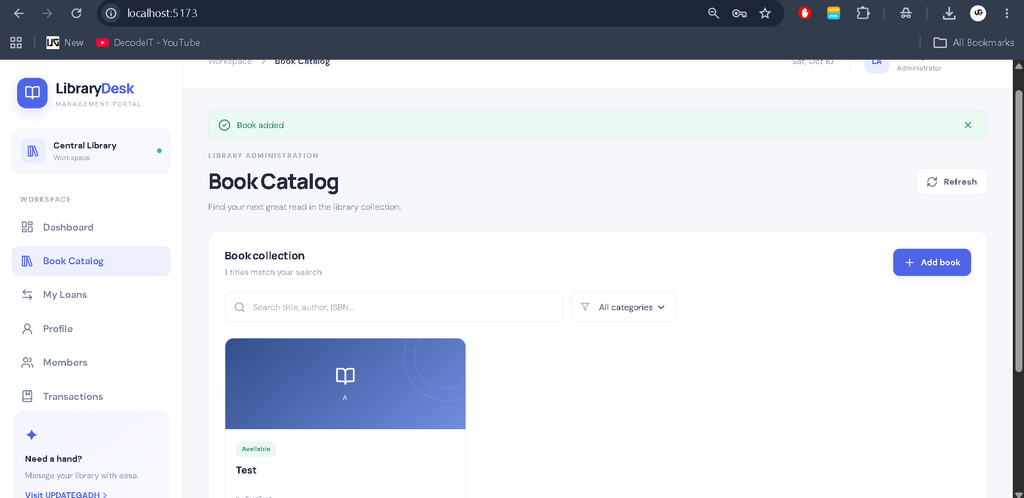
Task: Click the filter funnel icon
Action: 585,307
